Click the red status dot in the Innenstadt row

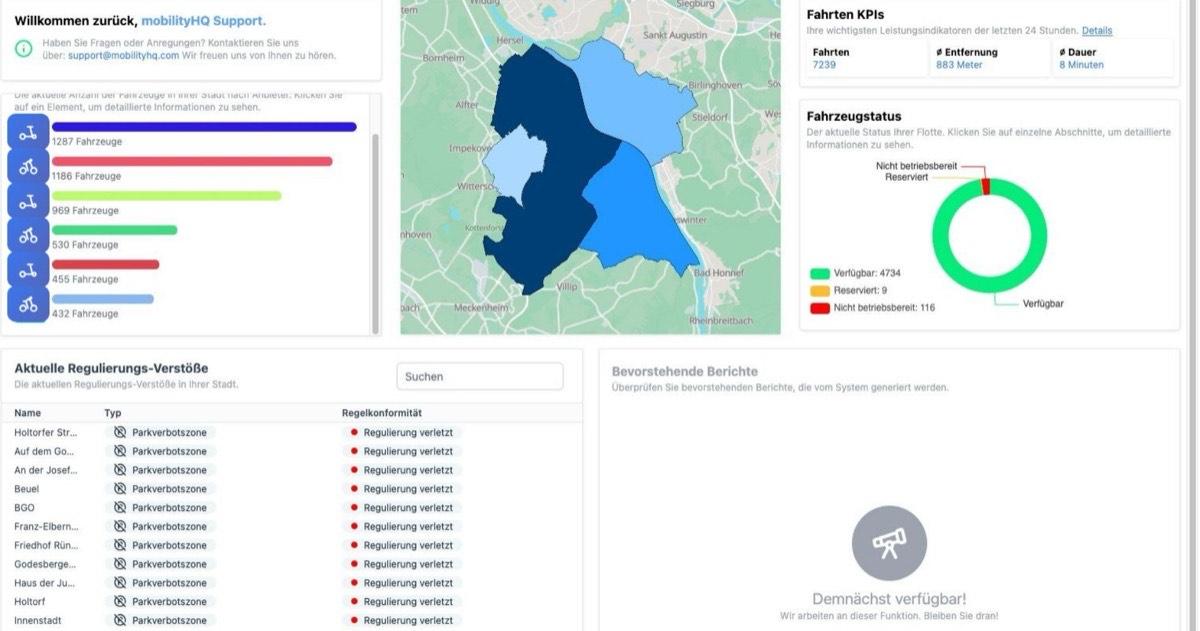click(x=354, y=621)
